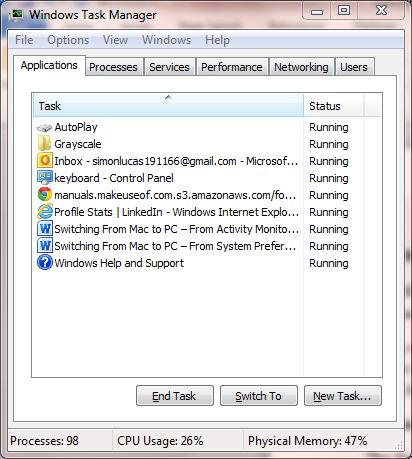Sort tasks using the Task column header
This screenshot has height=459, width=412.
168,106
